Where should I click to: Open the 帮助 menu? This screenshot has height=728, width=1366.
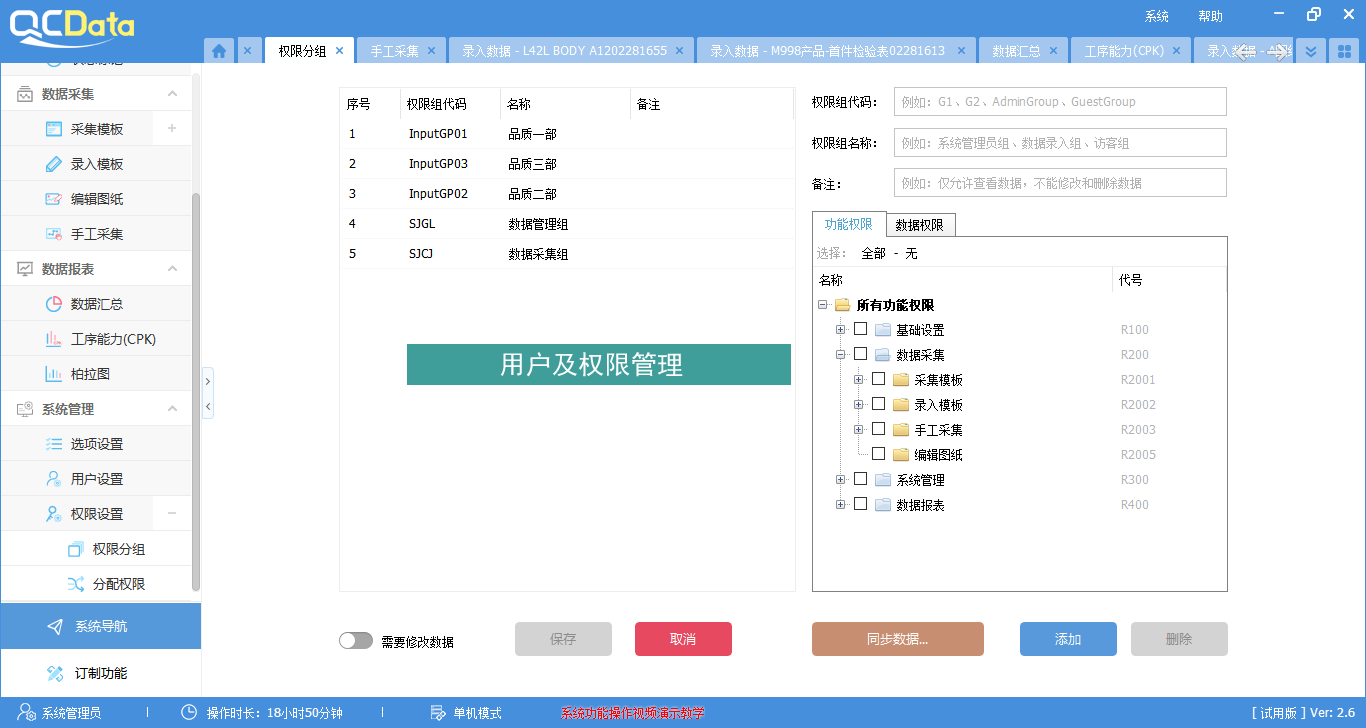pyautogui.click(x=1208, y=16)
